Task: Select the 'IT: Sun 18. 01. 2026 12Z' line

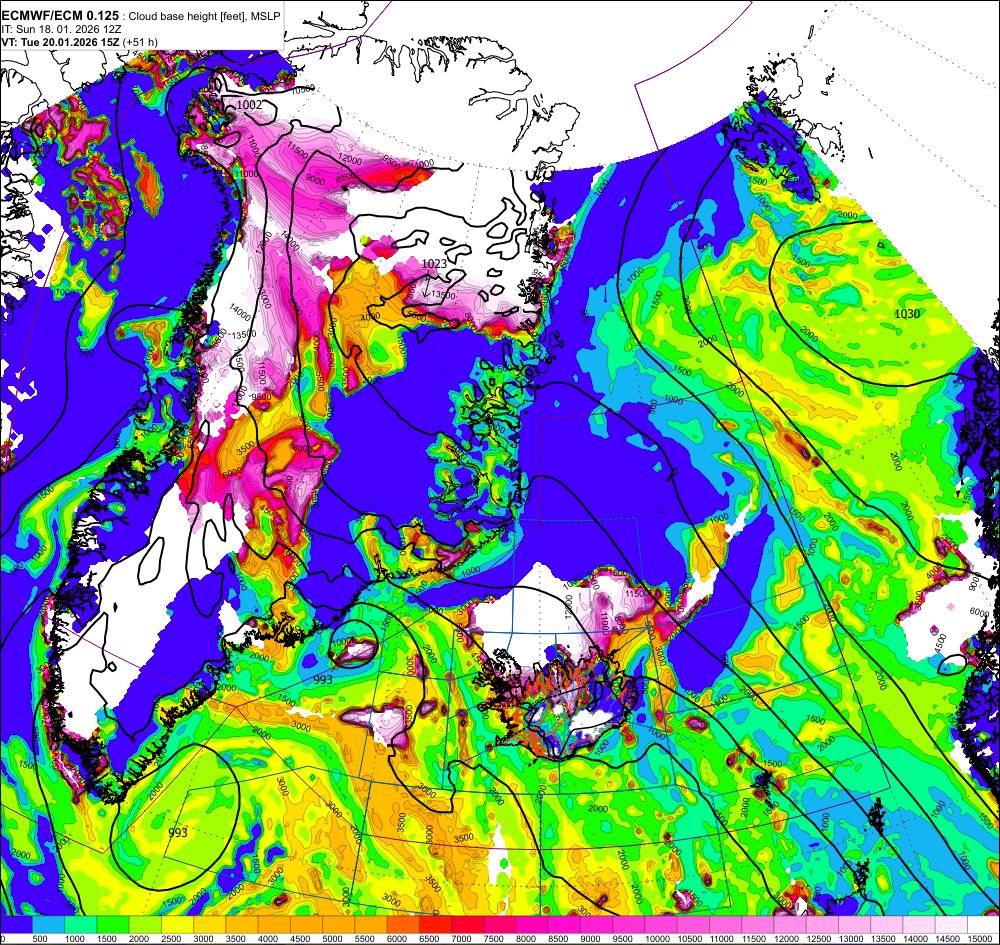Action: [62, 29]
